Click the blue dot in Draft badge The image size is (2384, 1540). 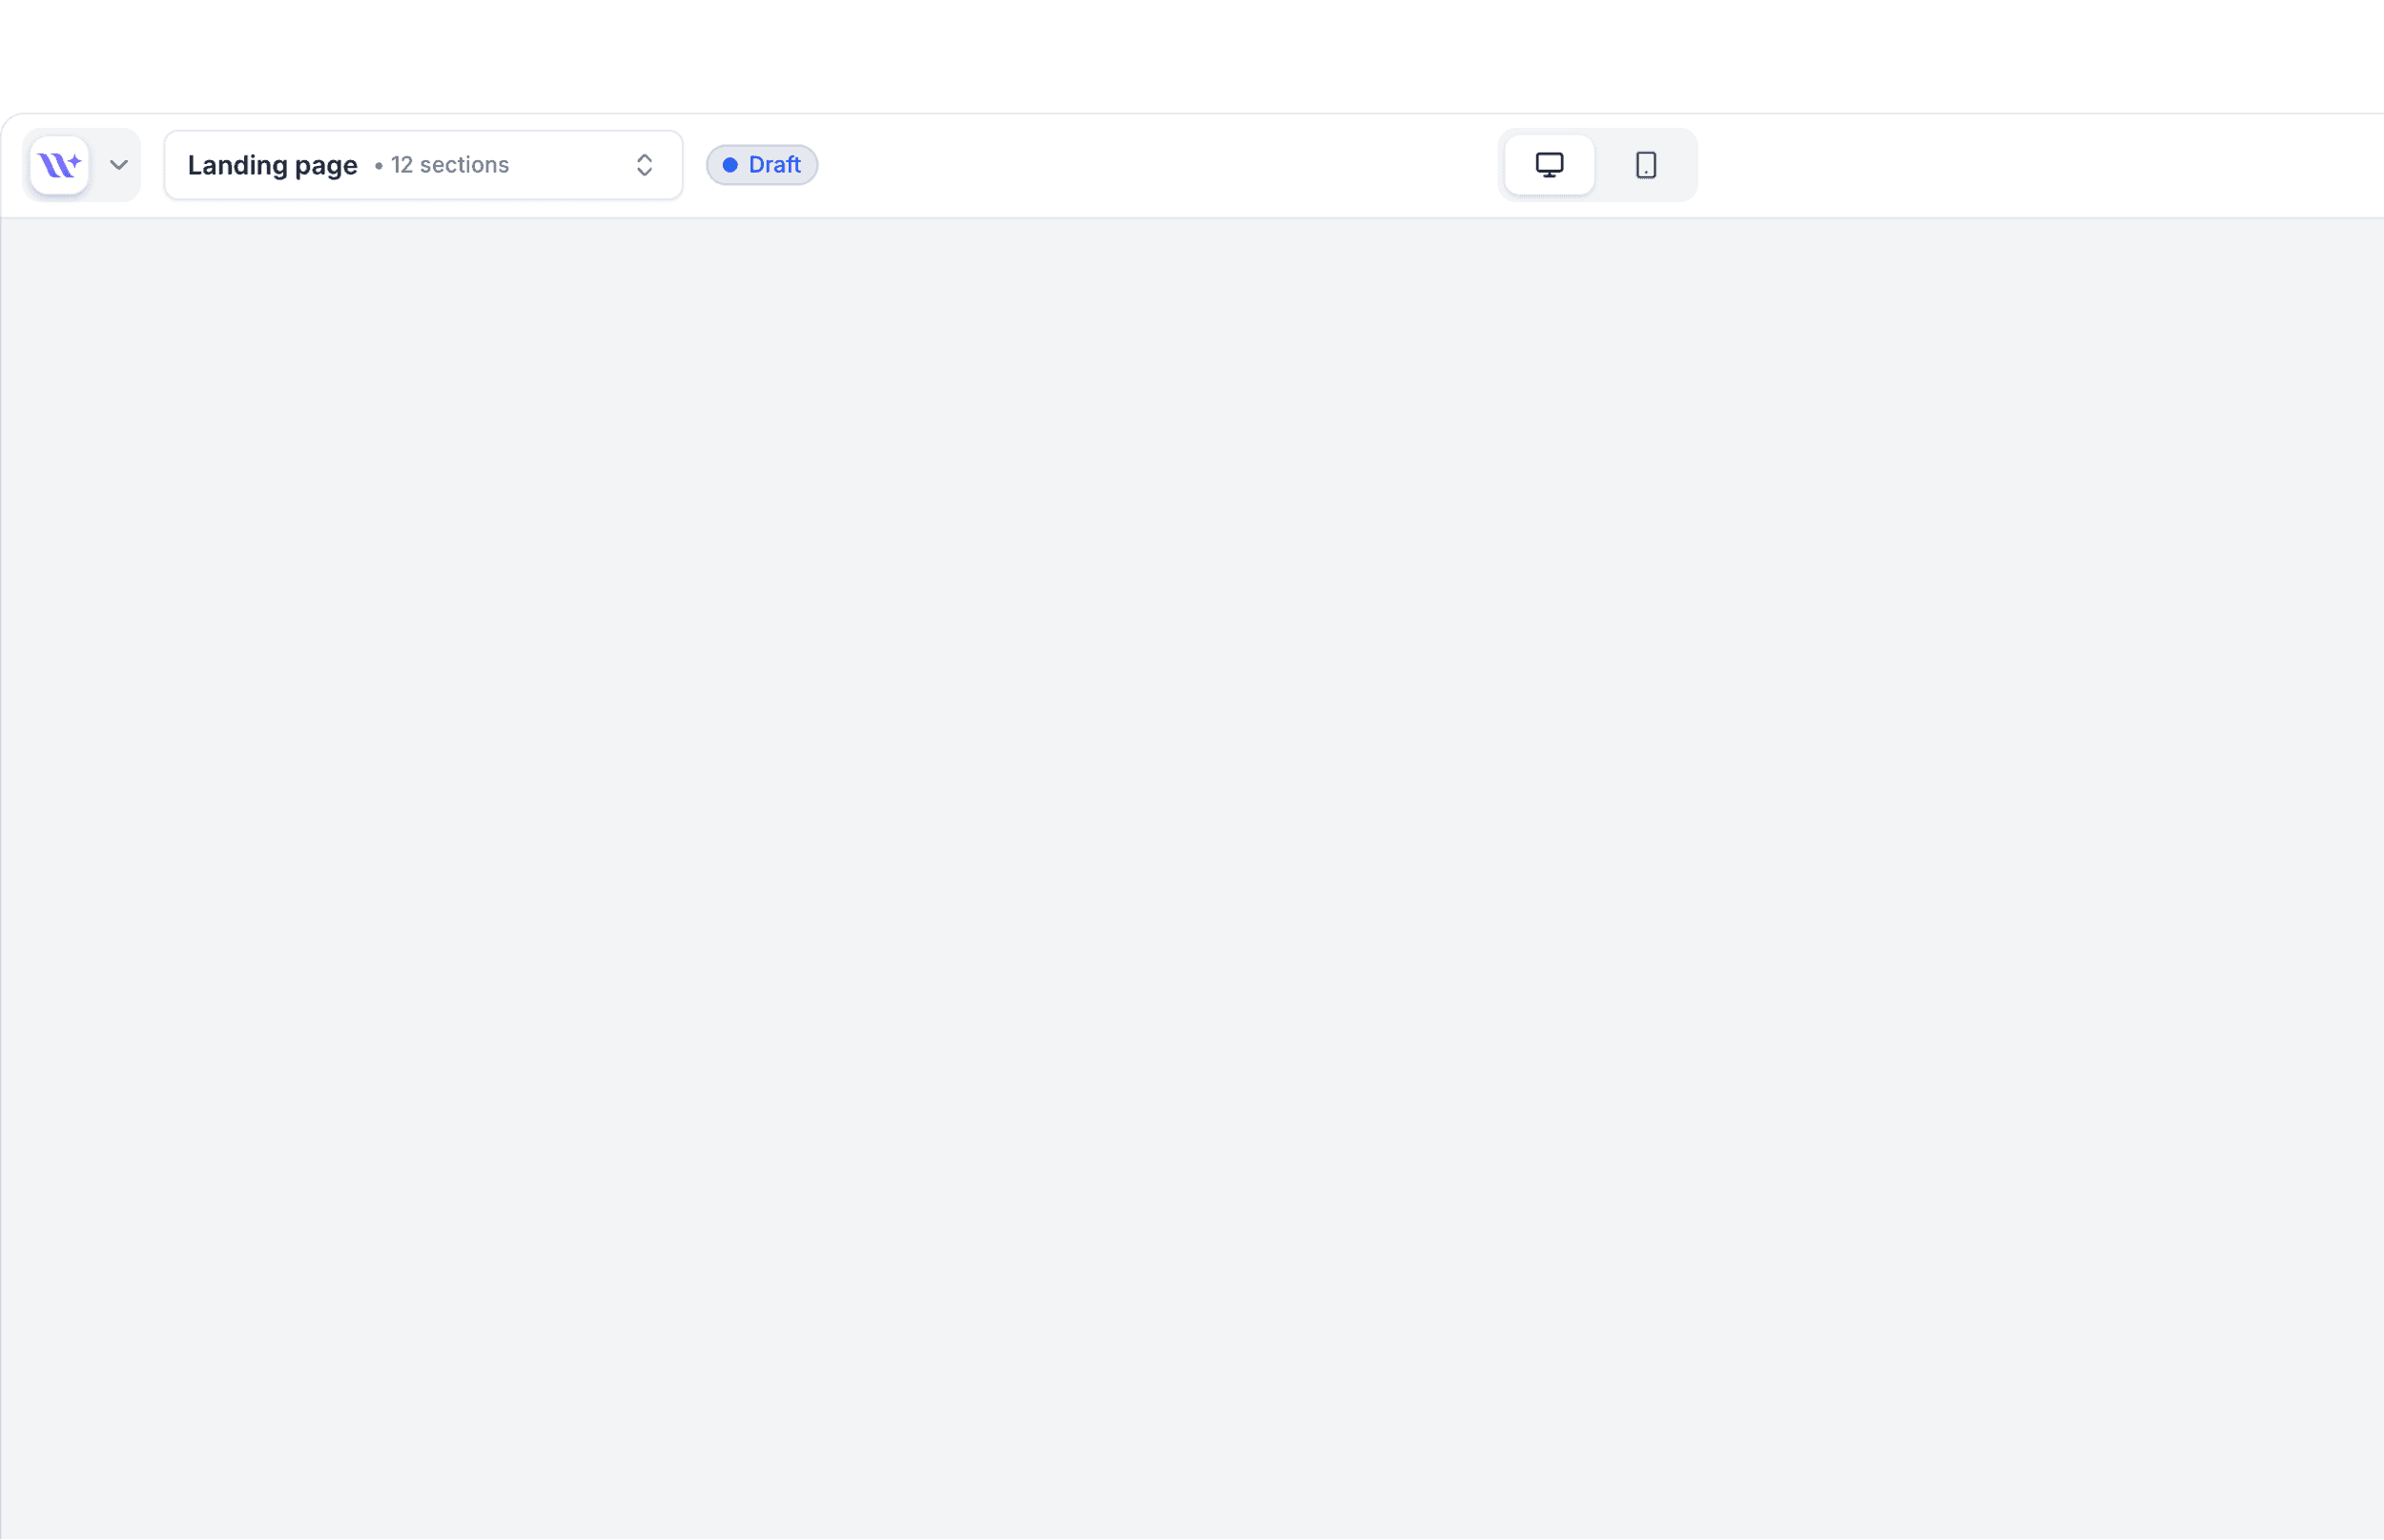[730, 165]
